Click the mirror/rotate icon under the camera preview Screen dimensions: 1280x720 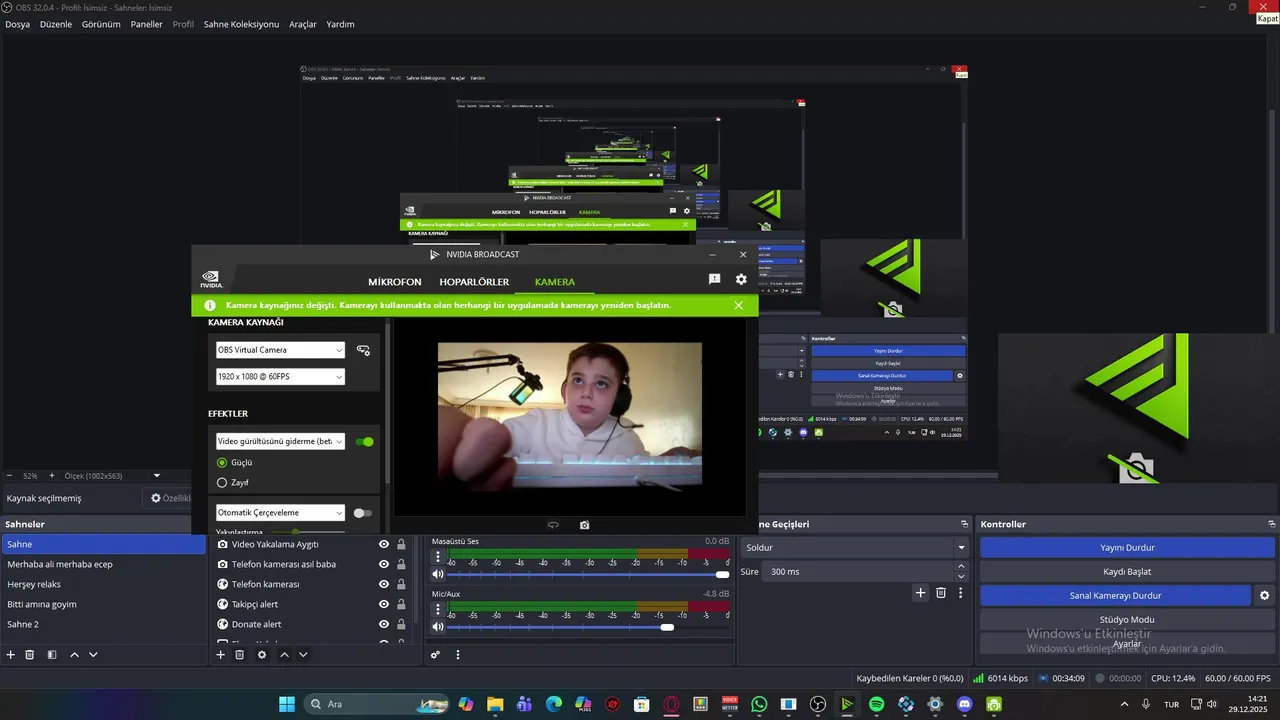click(553, 525)
